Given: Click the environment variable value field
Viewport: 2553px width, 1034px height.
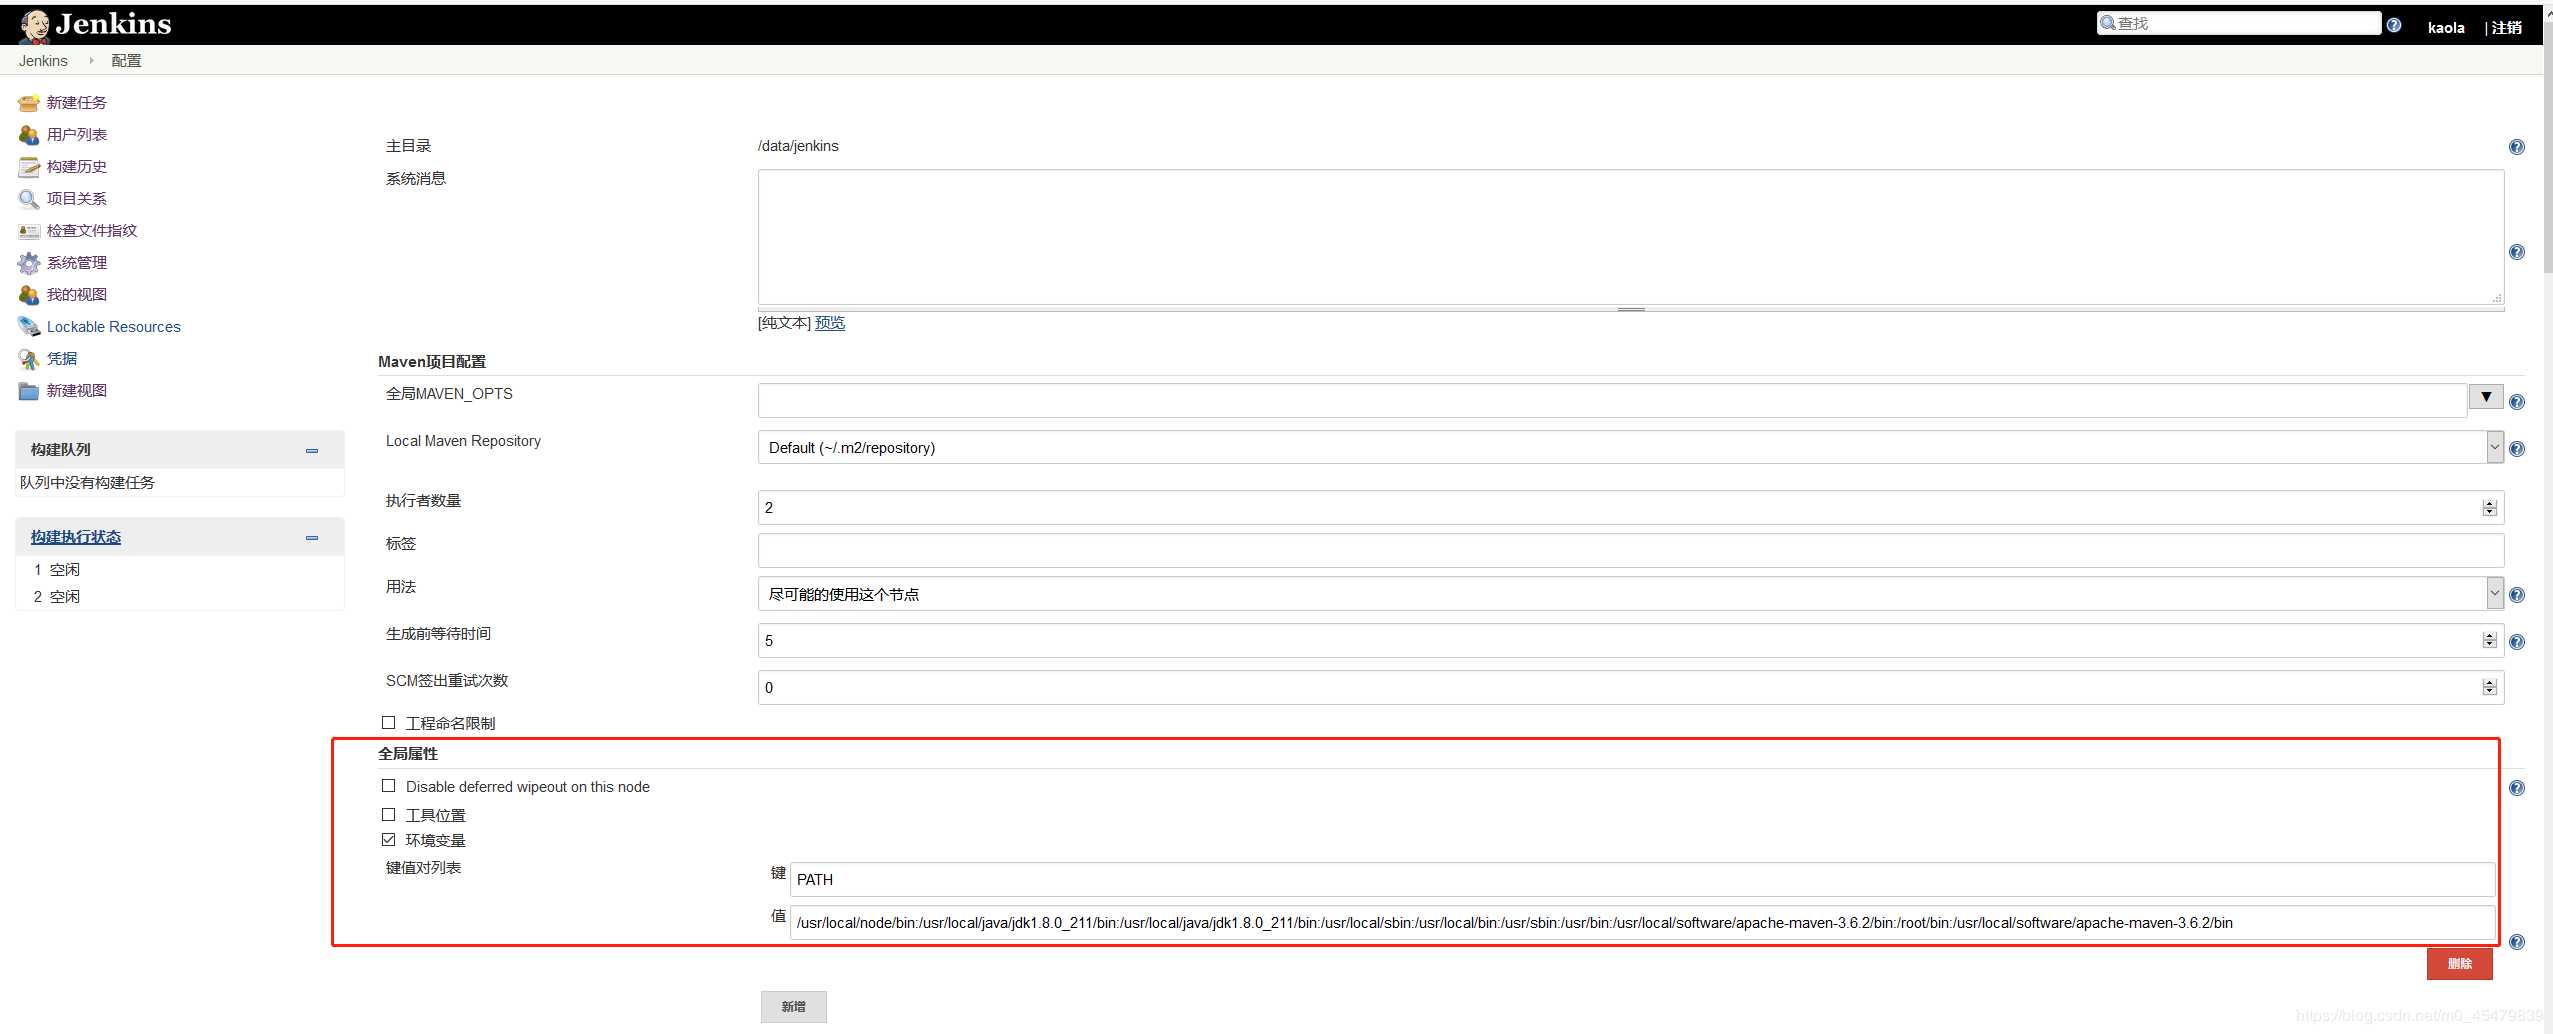Looking at the screenshot, I should click(1642, 922).
